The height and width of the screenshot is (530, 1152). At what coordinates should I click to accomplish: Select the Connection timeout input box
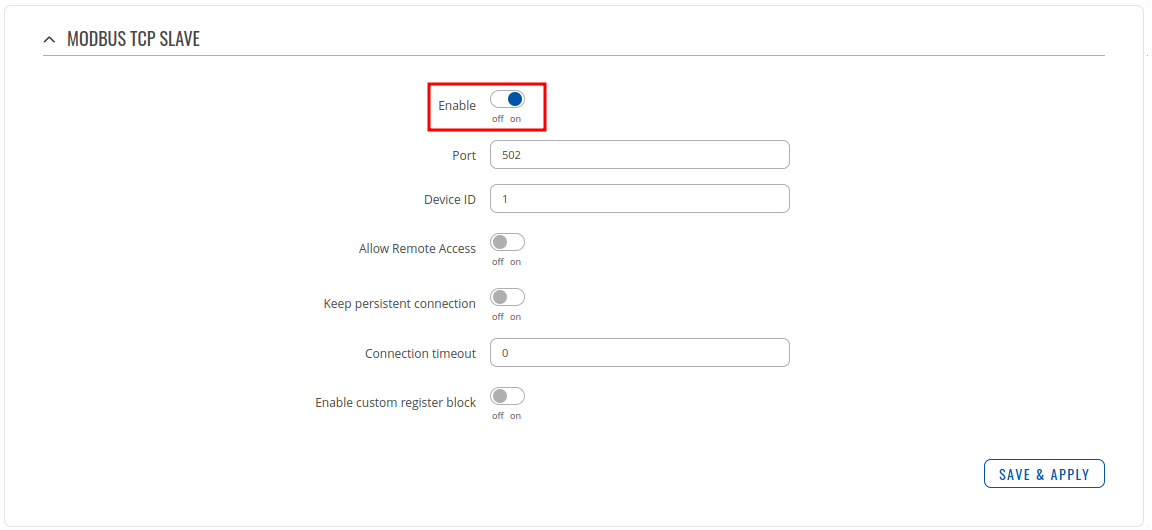click(x=639, y=353)
